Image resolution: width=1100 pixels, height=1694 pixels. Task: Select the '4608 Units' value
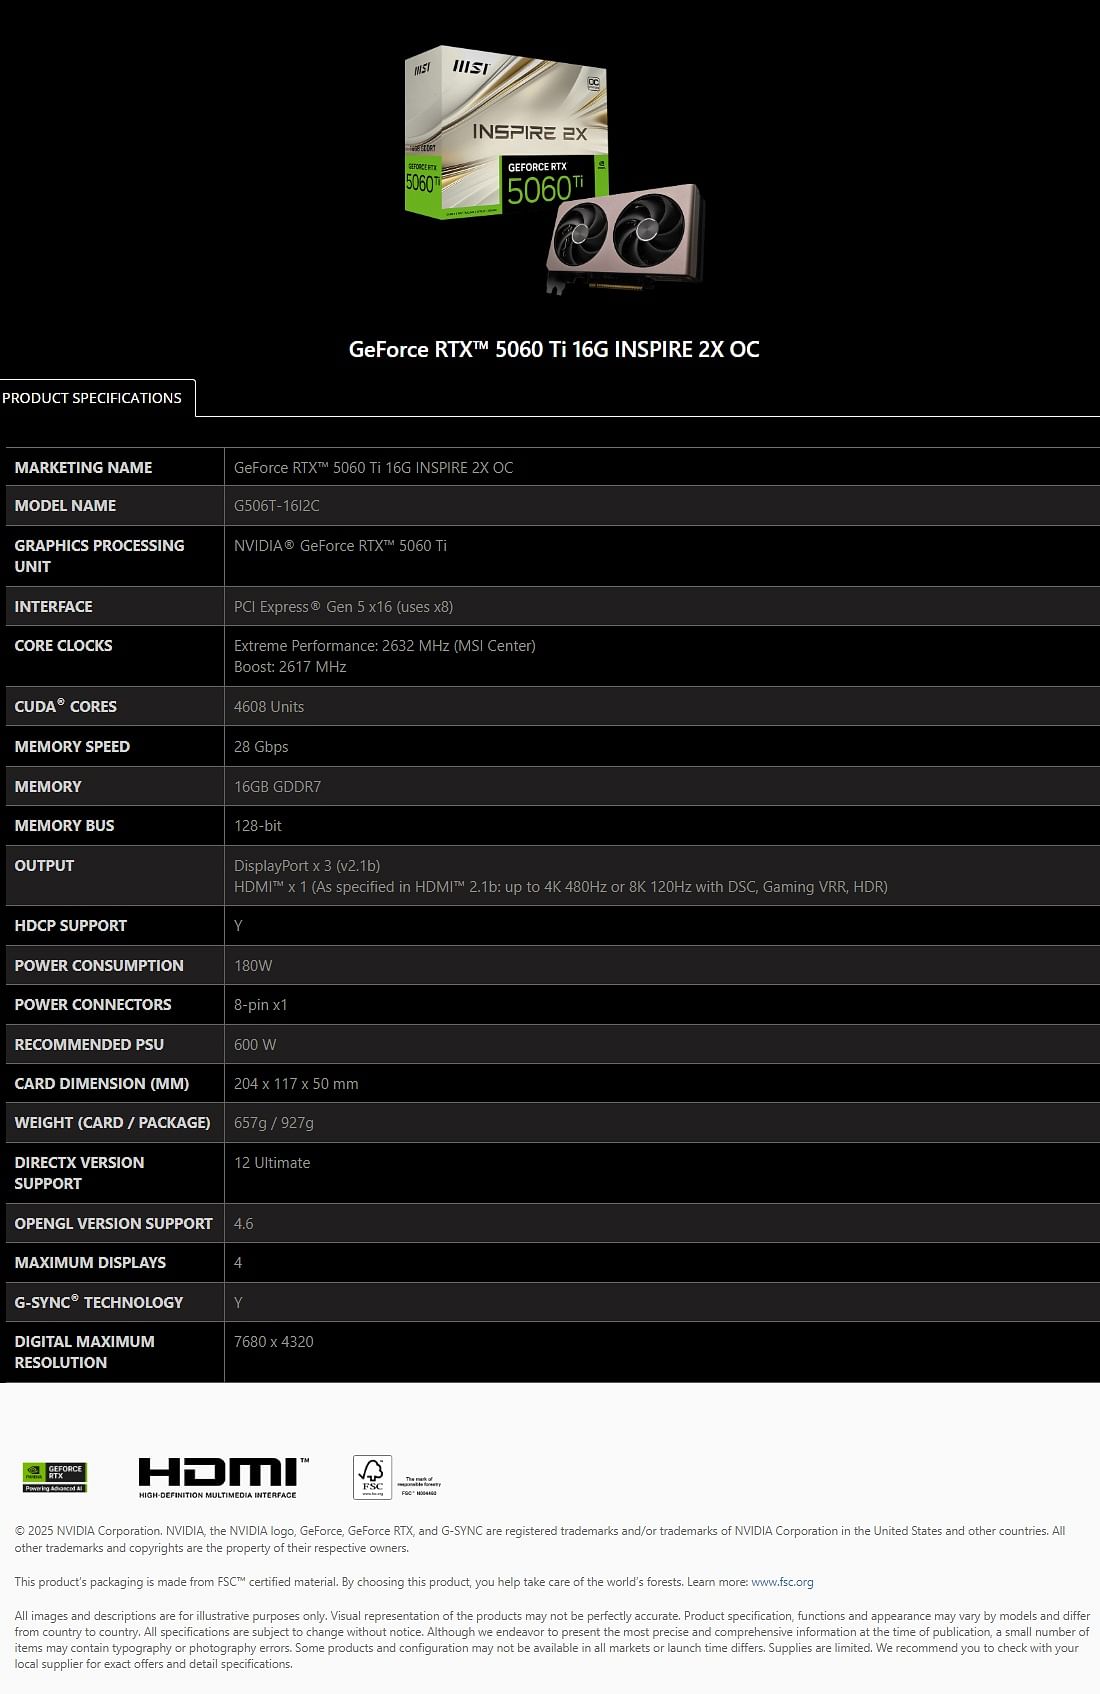pos(269,707)
